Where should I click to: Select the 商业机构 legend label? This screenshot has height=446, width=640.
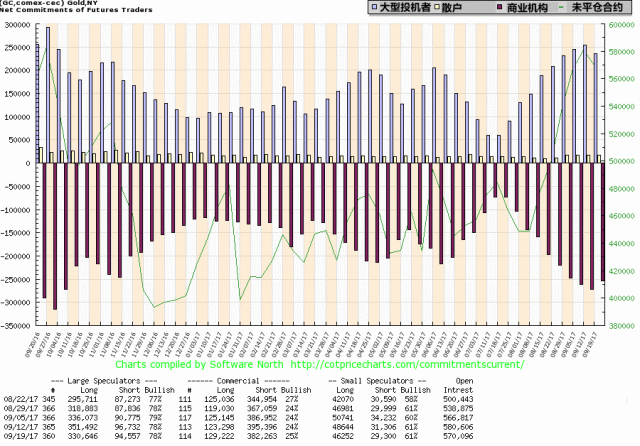527,7
